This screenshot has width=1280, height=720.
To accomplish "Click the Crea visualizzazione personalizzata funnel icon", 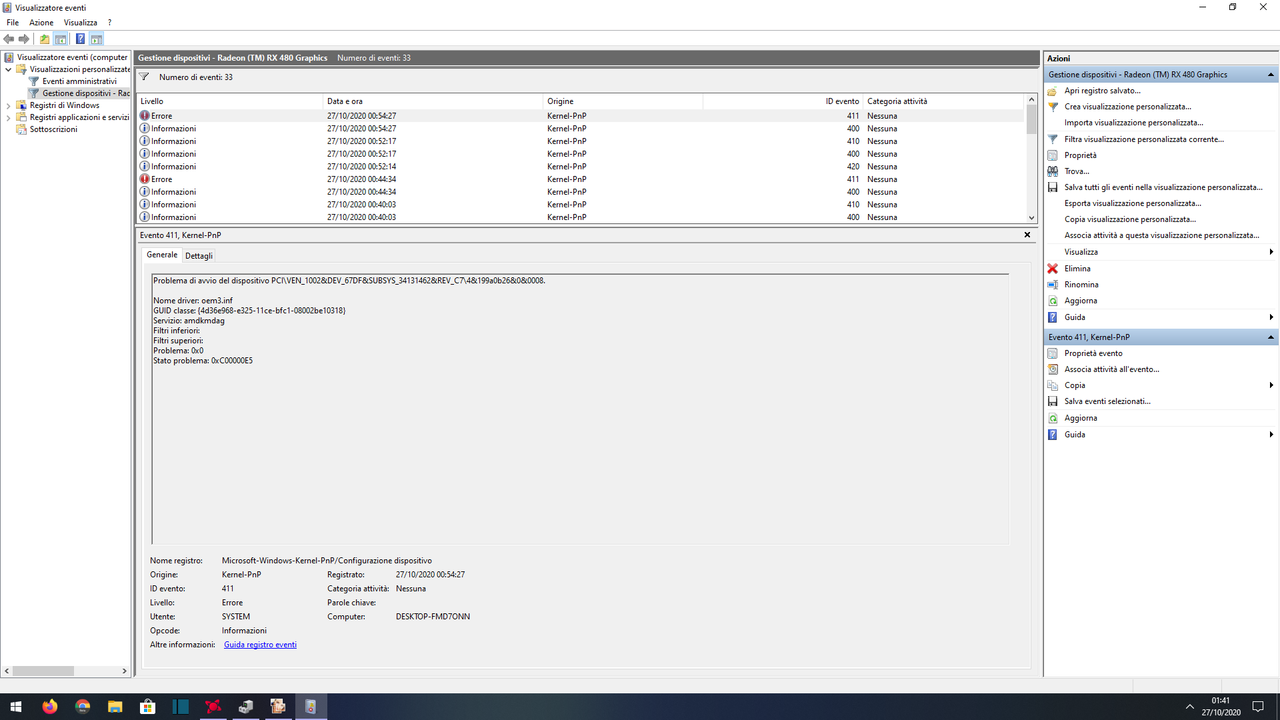I will coord(1052,106).
